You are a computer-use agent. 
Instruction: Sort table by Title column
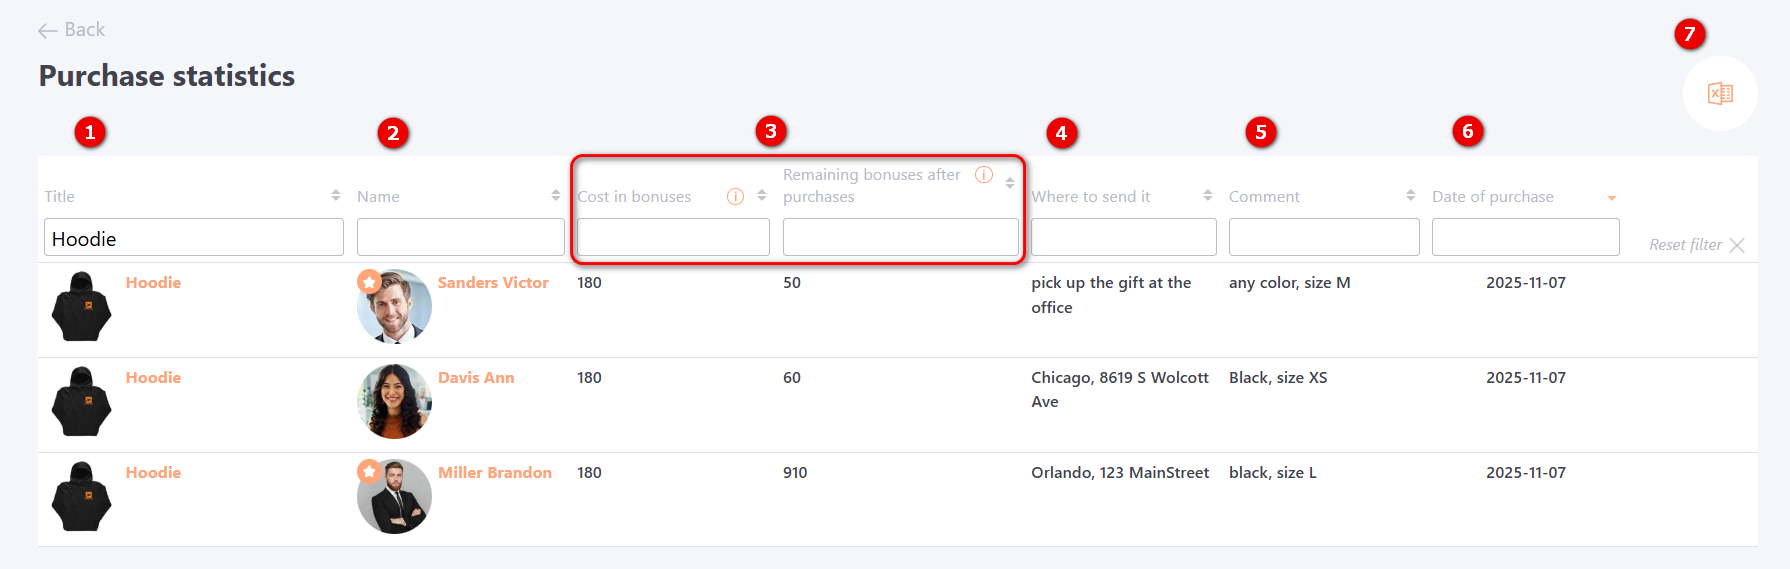(x=336, y=196)
